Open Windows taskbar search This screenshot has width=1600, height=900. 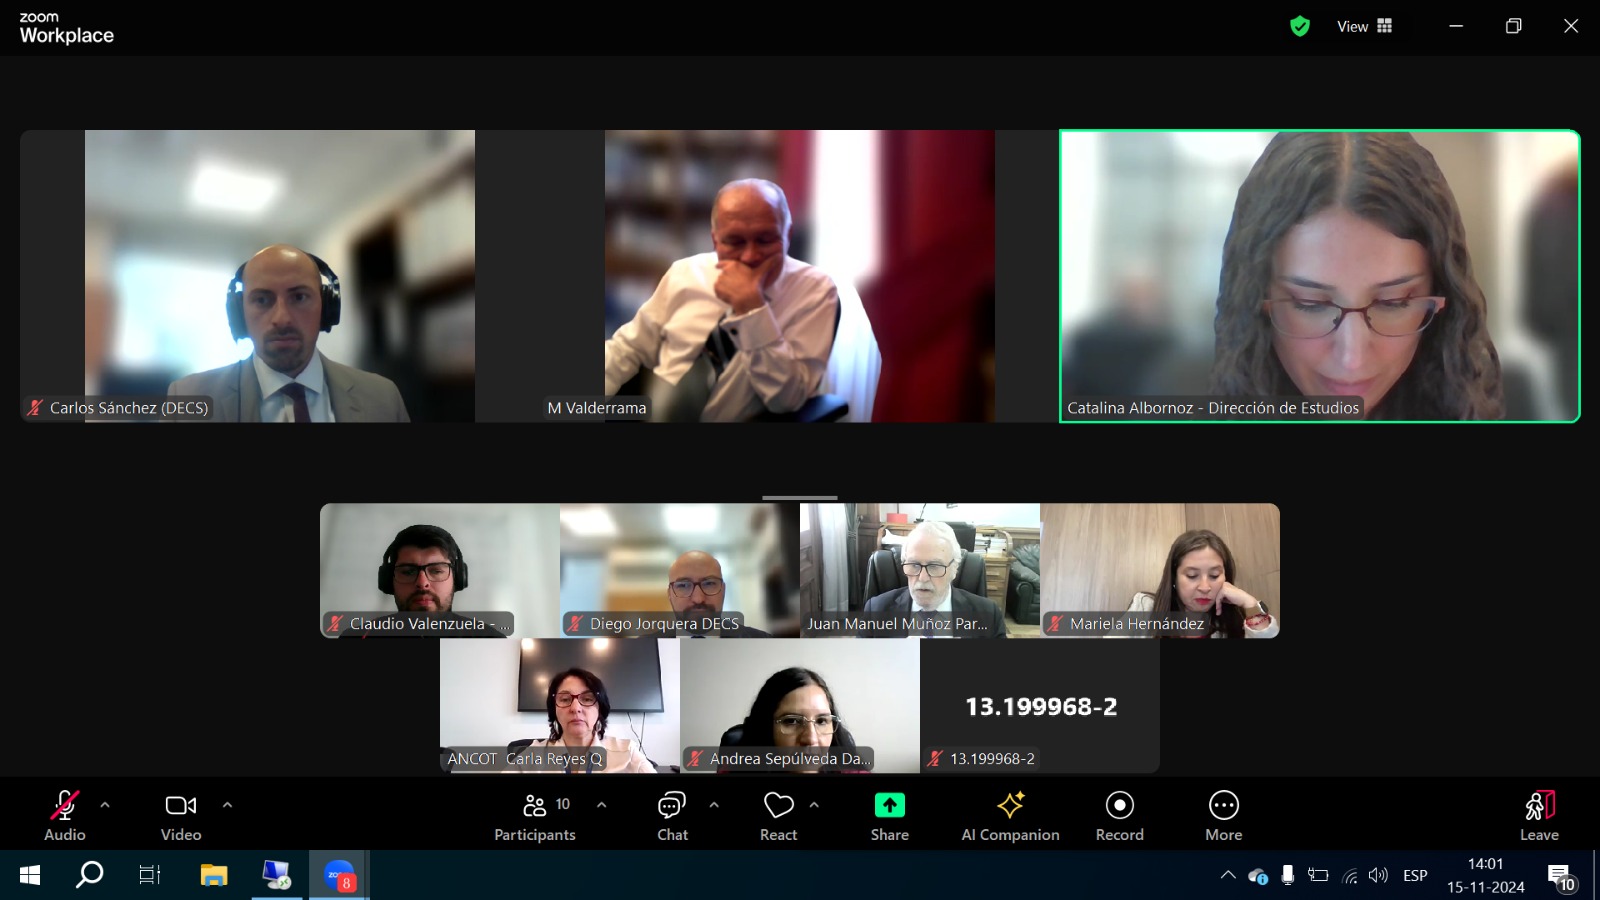90,875
